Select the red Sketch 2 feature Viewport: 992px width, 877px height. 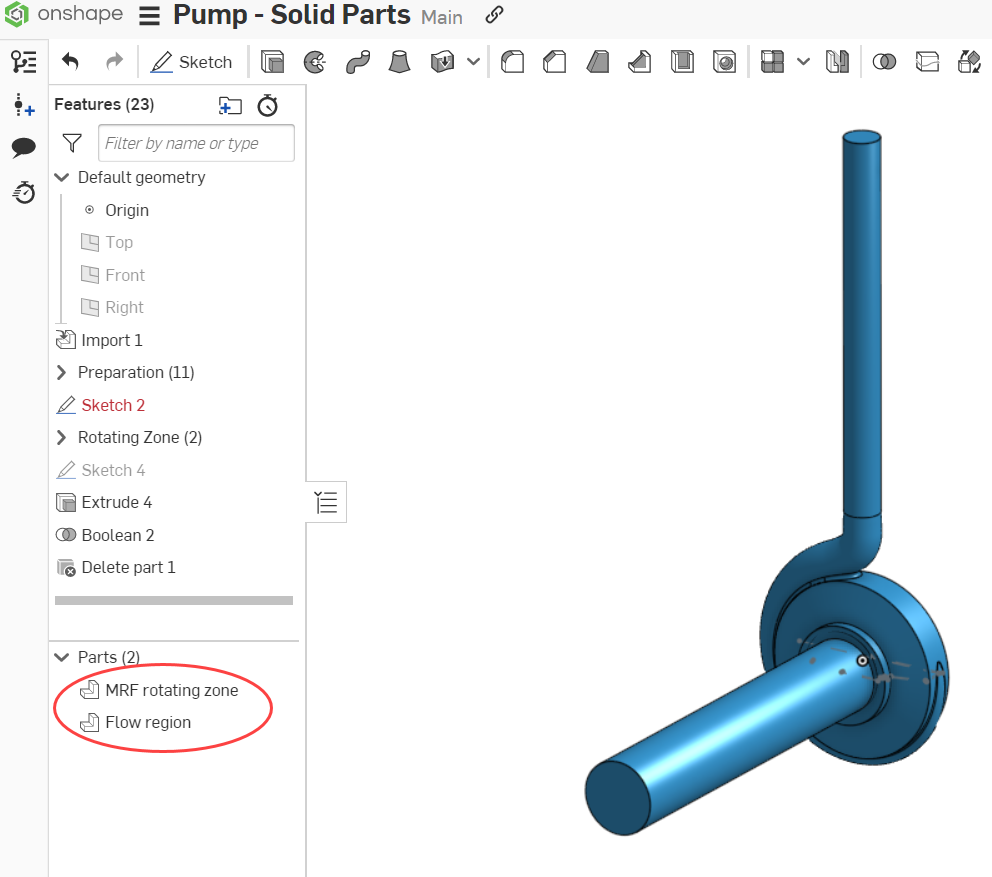113,405
